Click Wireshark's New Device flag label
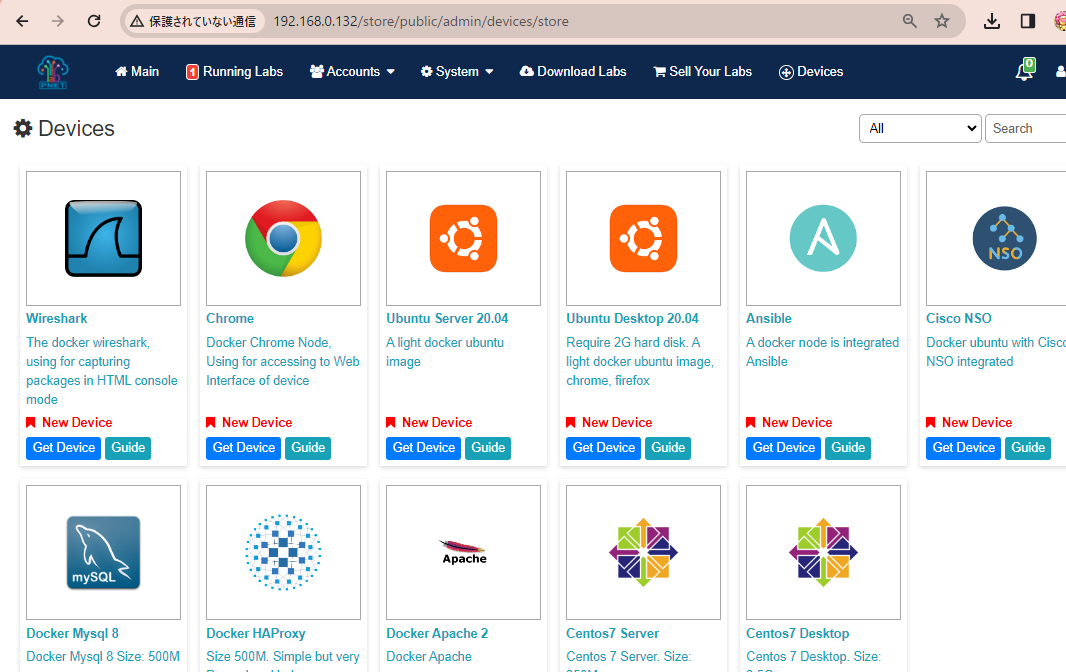 coord(69,422)
